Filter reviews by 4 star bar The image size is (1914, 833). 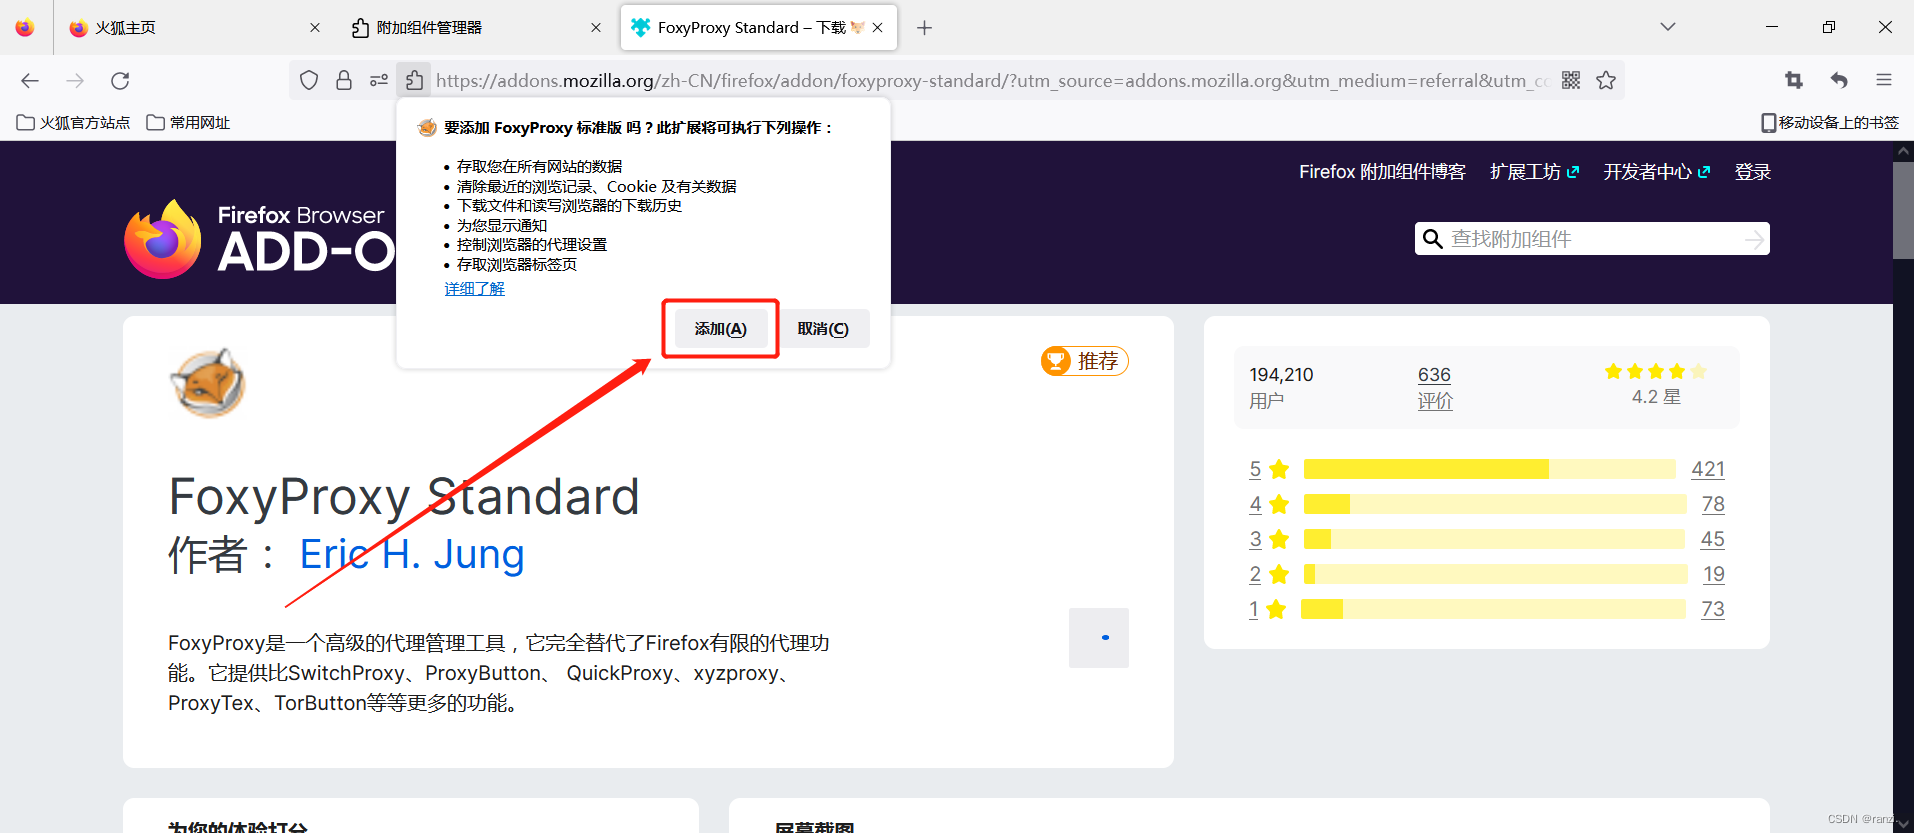click(x=1494, y=504)
